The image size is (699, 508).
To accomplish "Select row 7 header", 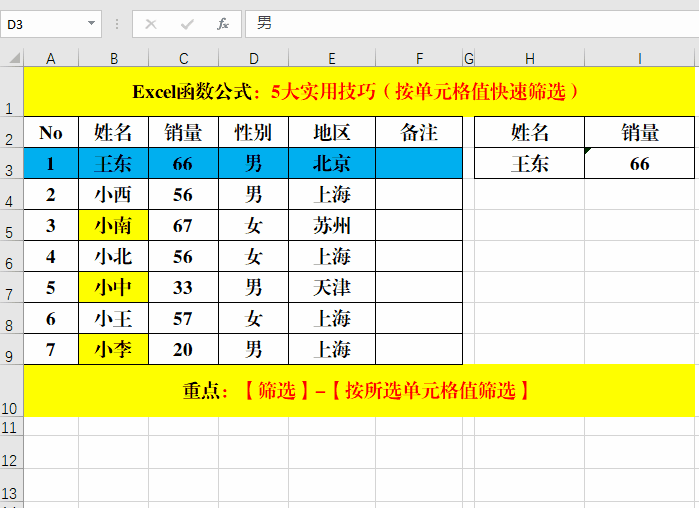I will point(11,287).
